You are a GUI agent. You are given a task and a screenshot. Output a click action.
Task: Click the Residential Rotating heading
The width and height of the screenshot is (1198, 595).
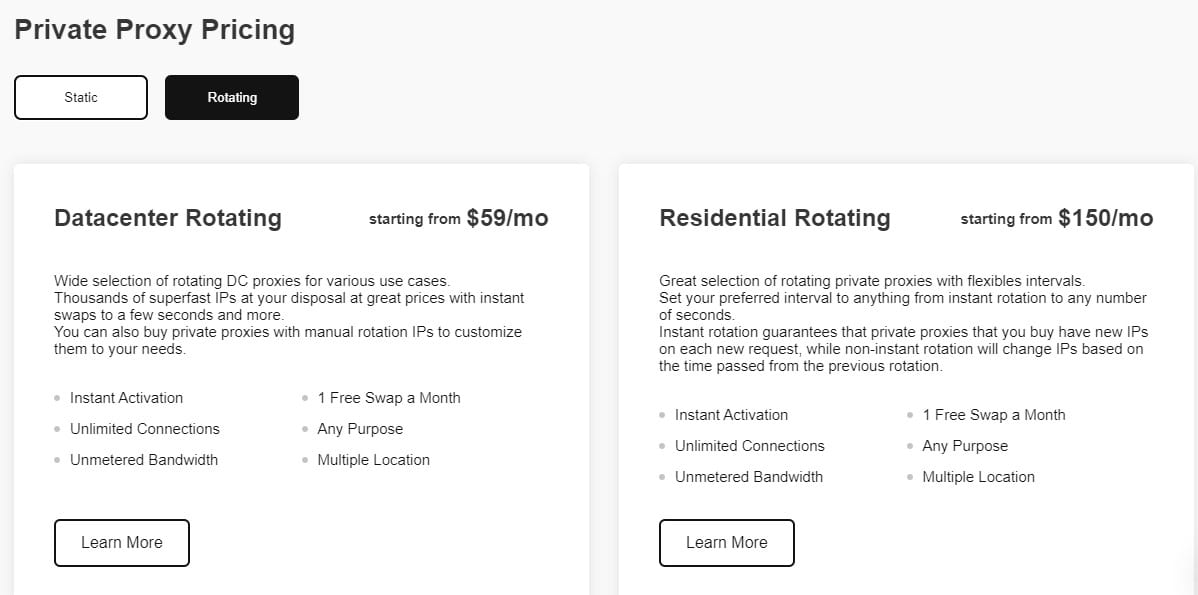coord(775,218)
